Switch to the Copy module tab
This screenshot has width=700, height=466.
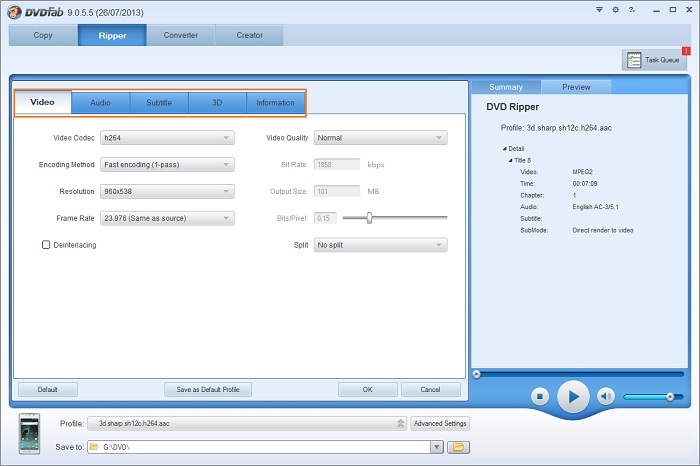pyautogui.click(x=43, y=35)
